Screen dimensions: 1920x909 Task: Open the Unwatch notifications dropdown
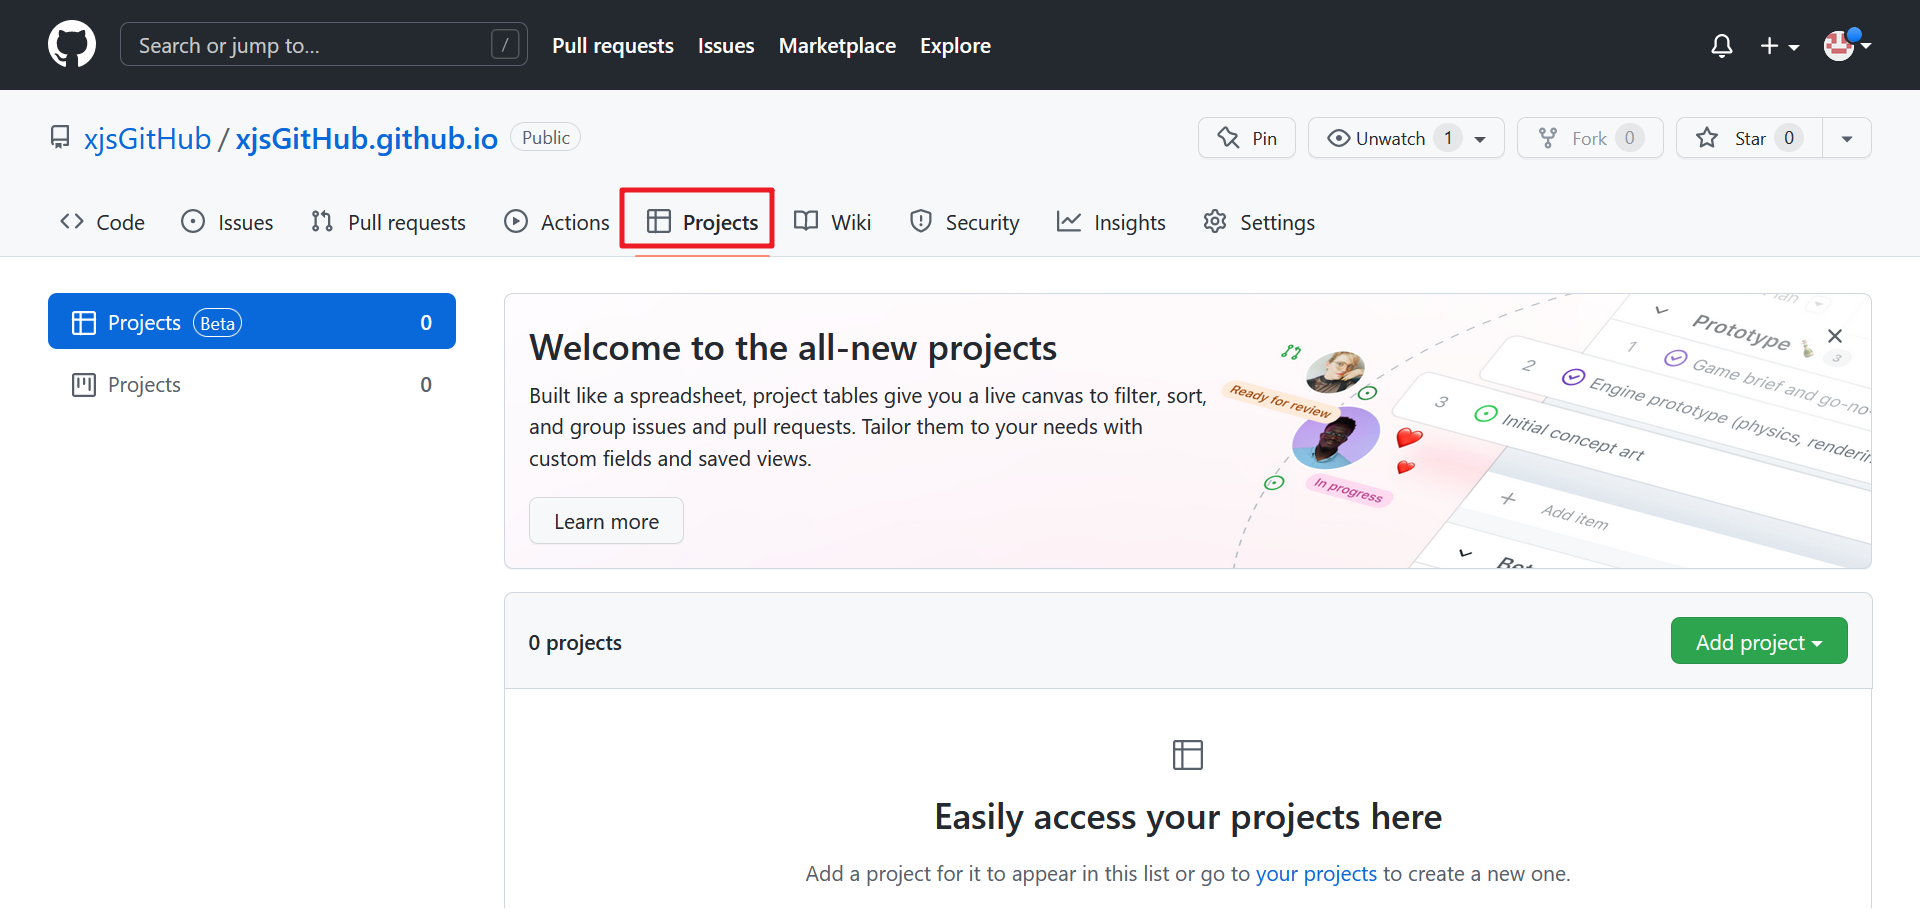tap(1406, 138)
